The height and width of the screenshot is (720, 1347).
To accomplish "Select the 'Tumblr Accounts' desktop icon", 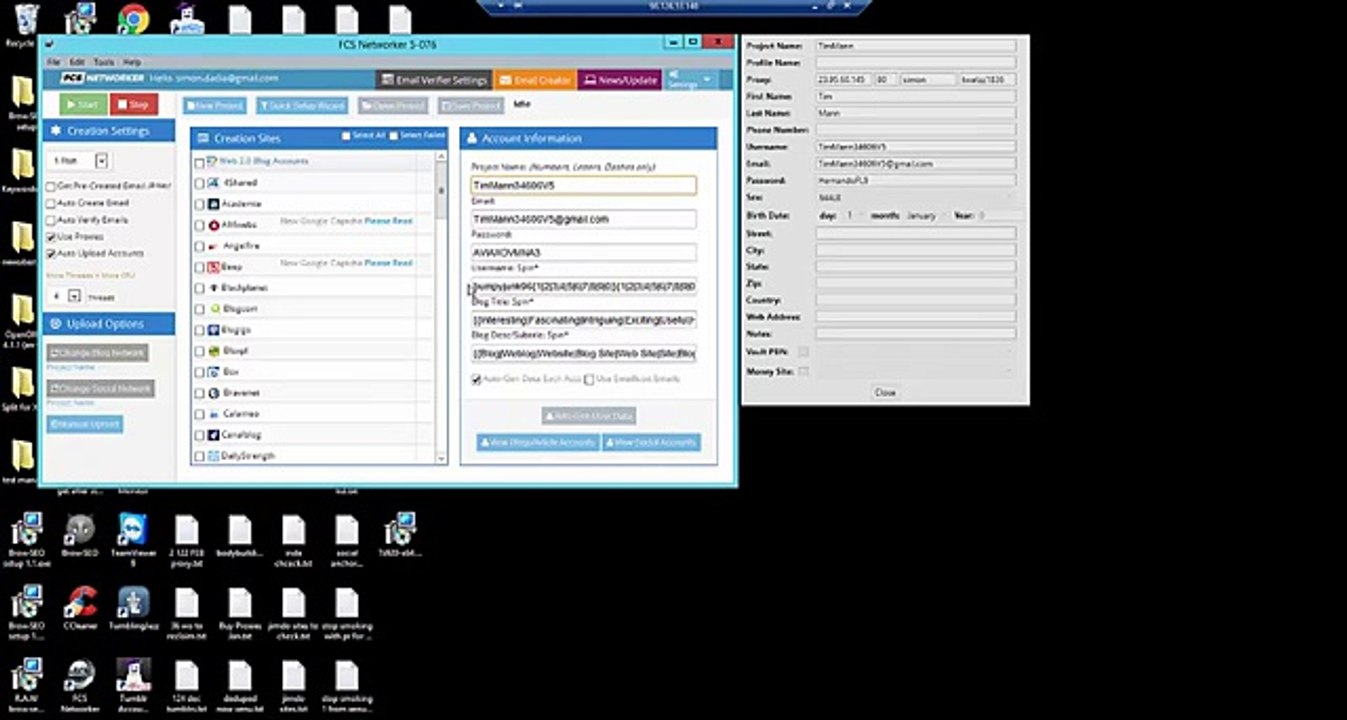I will tap(133, 685).
